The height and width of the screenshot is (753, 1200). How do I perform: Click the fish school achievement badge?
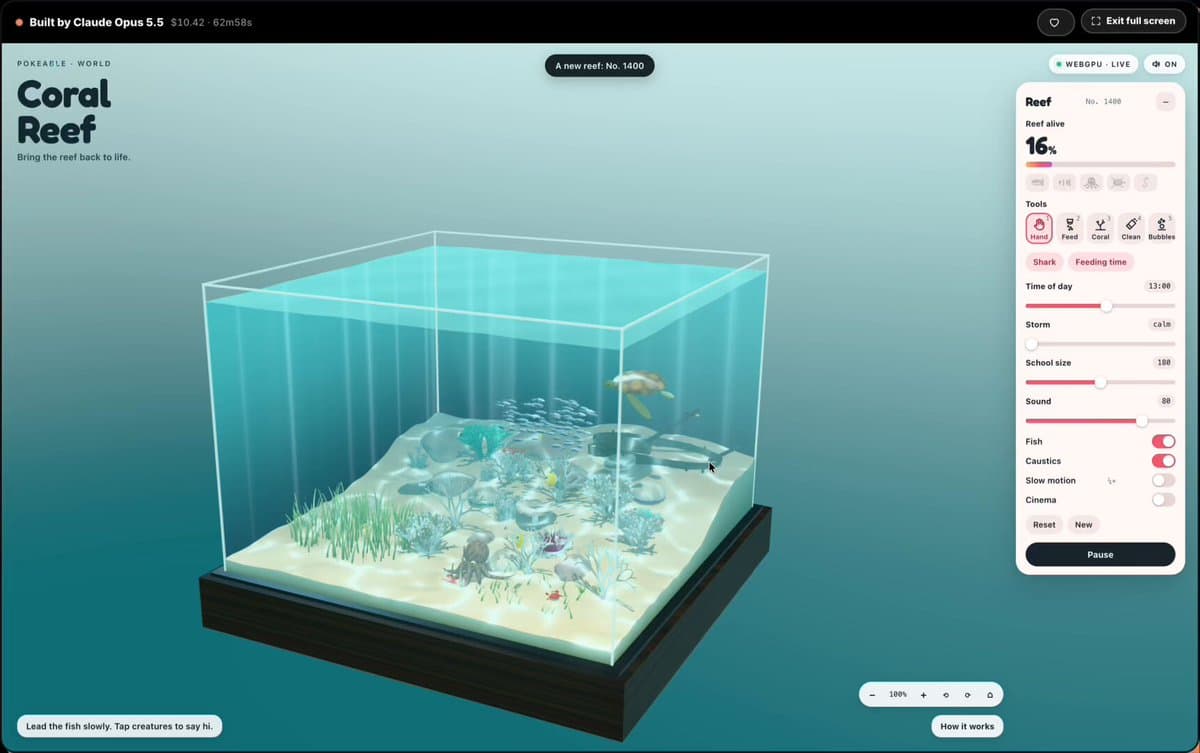tap(1065, 182)
